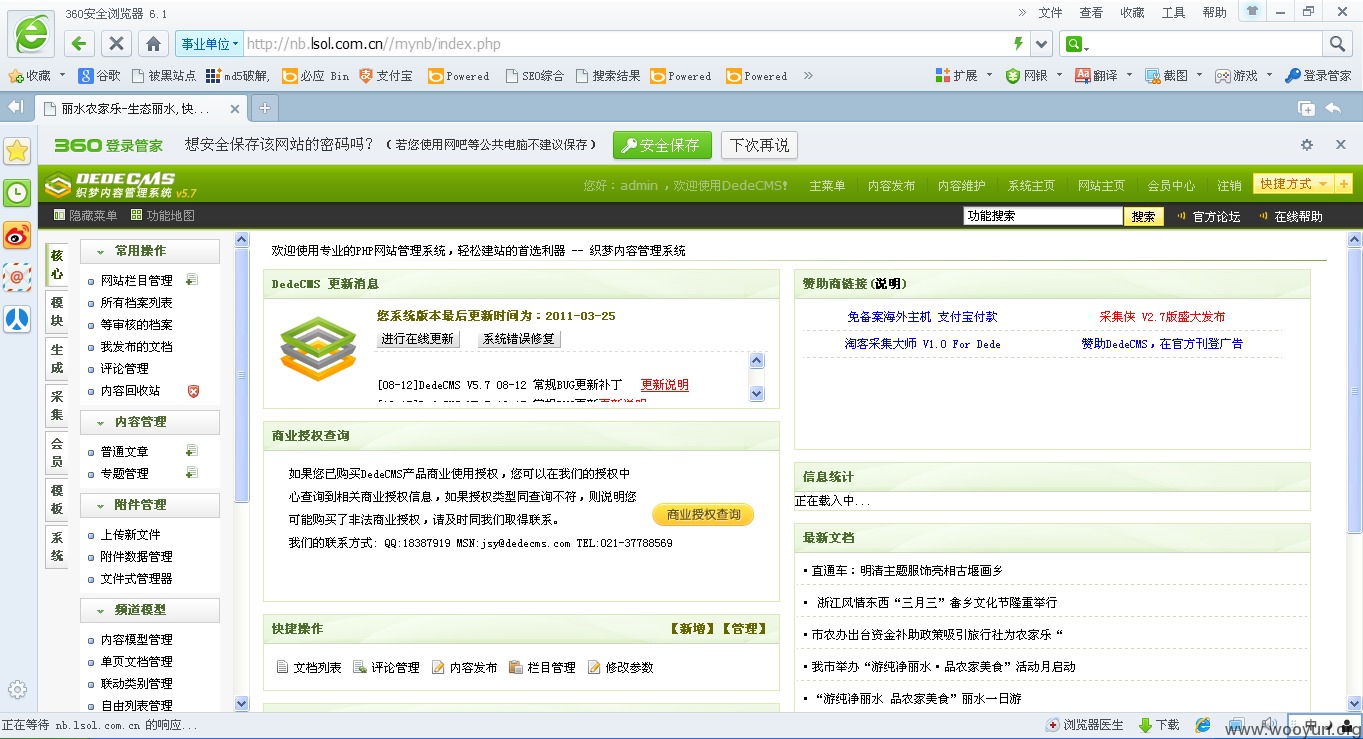Click the 360 browser logo
Screen dimensions: 1363x739
(x=31, y=35)
